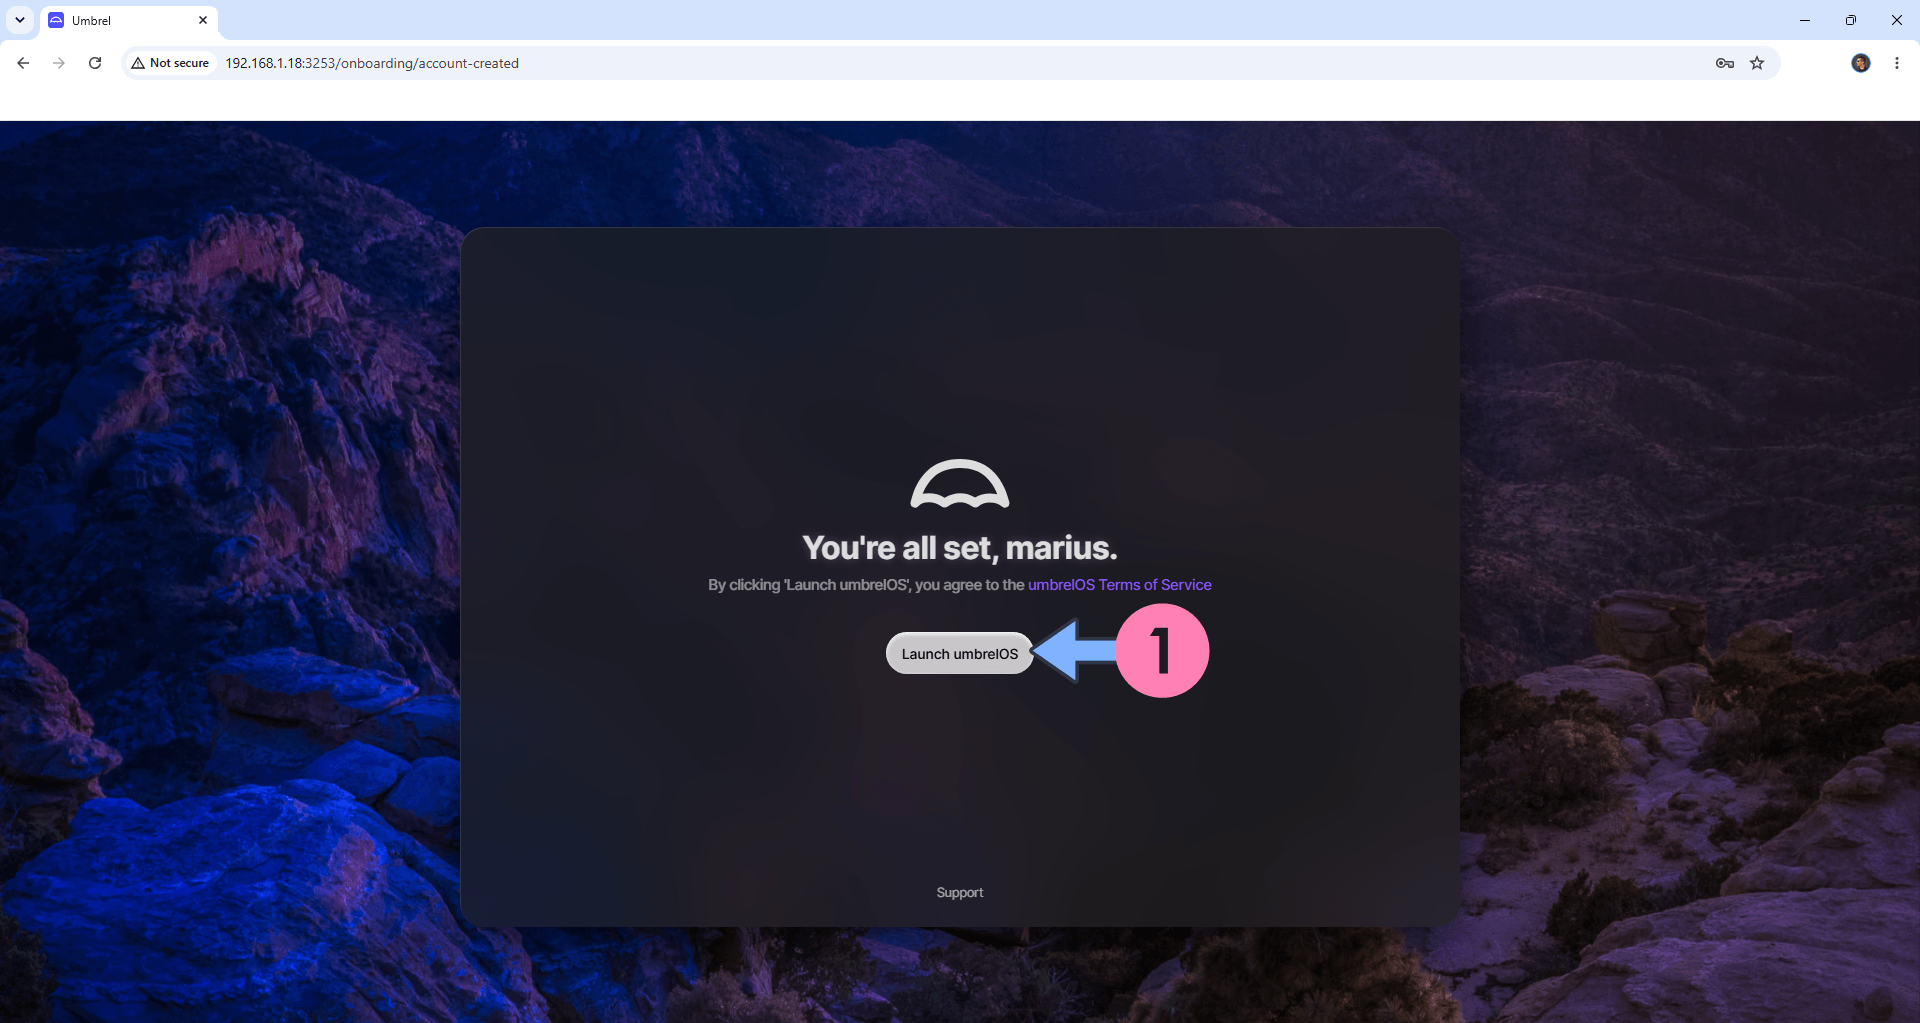This screenshot has height=1023, width=1920.
Task: Select the URL in the address bar
Action: [372, 63]
